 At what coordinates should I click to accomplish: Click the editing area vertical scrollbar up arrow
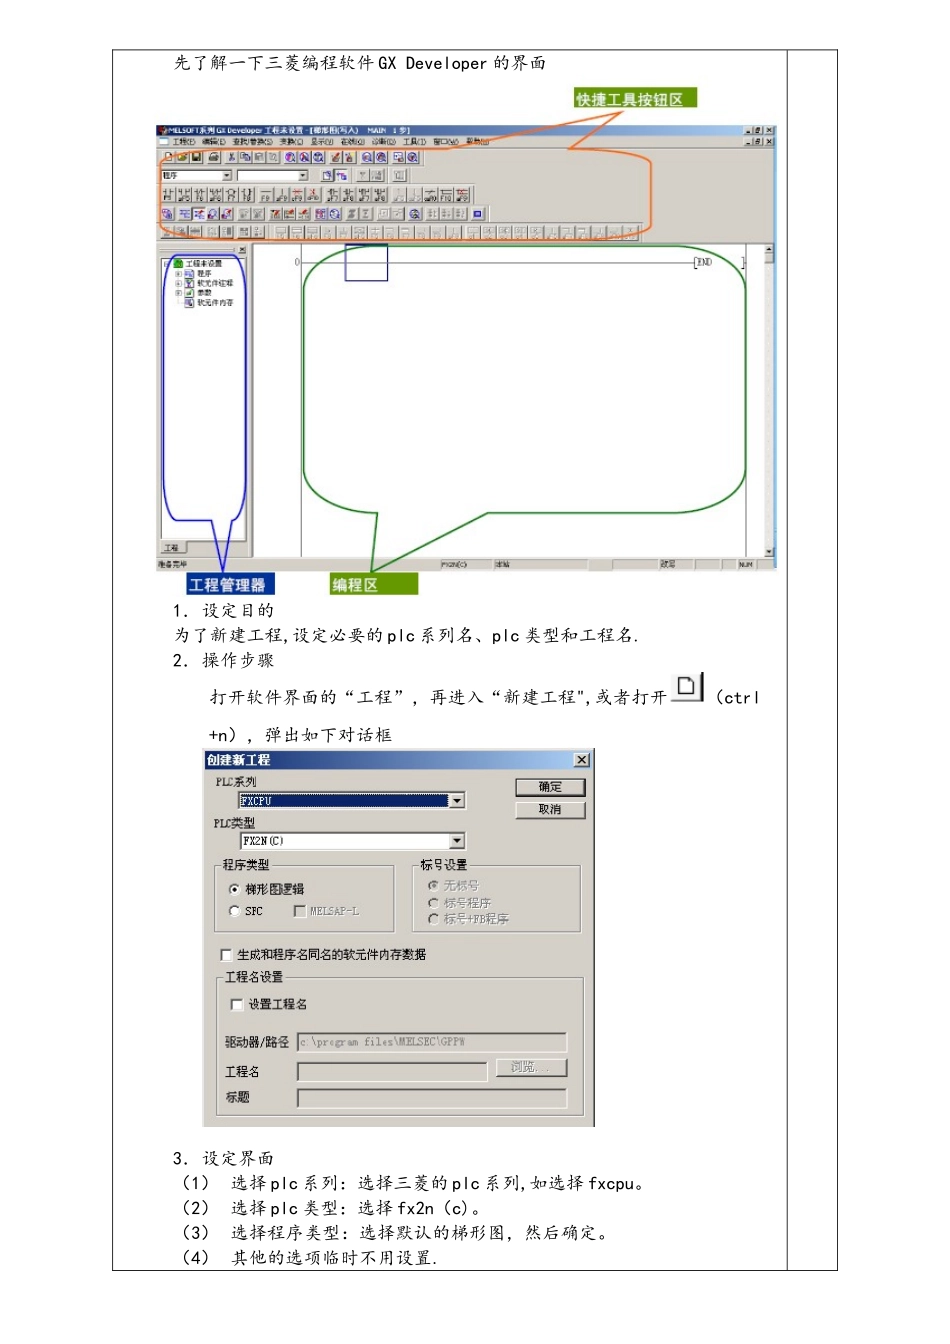click(x=769, y=250)
